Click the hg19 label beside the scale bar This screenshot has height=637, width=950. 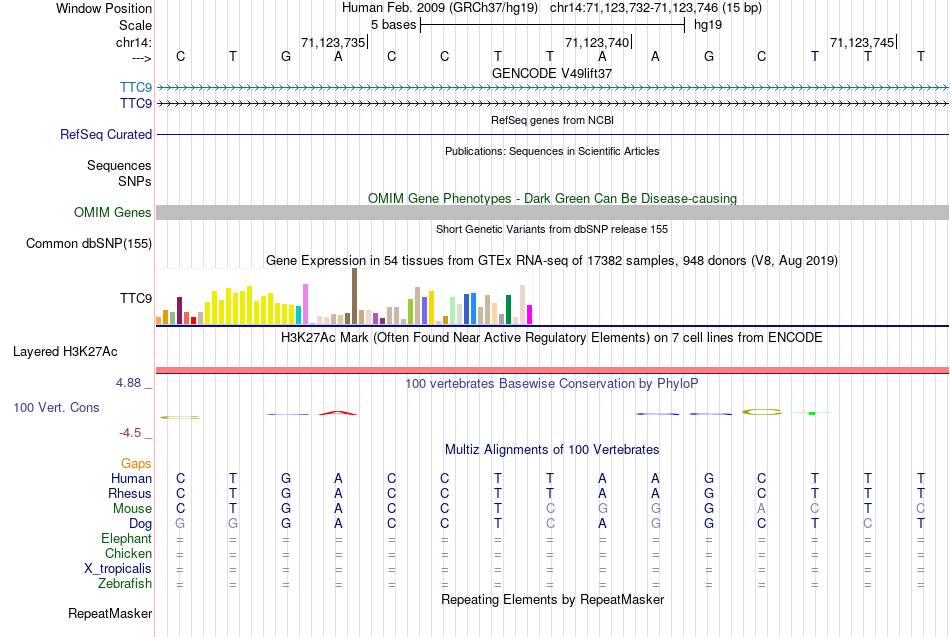[x=708, y=25]
